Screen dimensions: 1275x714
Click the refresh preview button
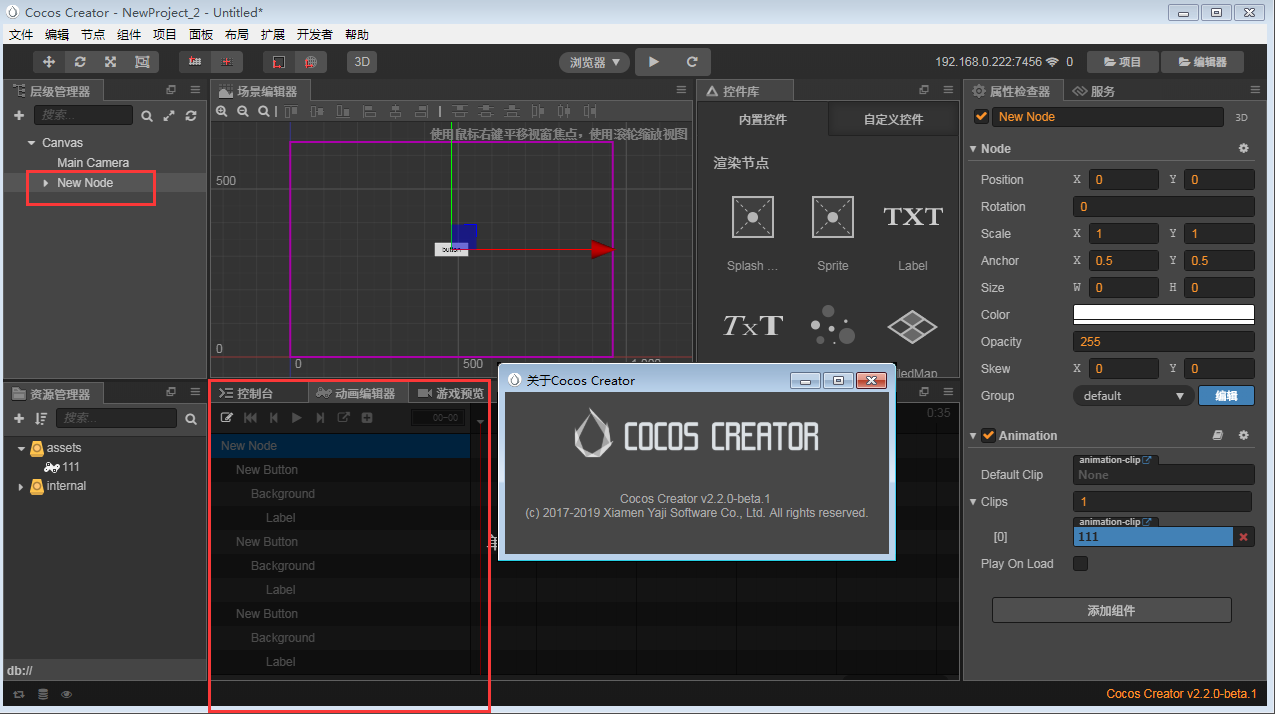[691, 62]
